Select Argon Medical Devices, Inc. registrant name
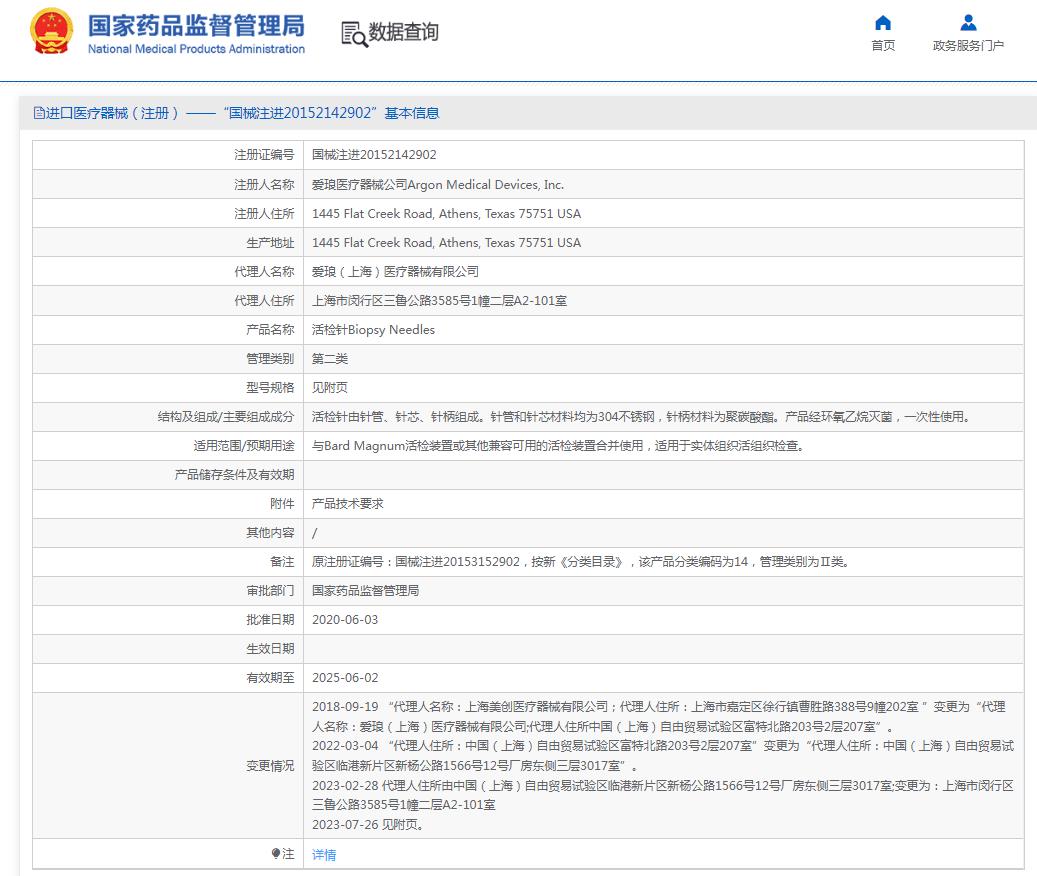1037x876 pixels. [485, 184]
